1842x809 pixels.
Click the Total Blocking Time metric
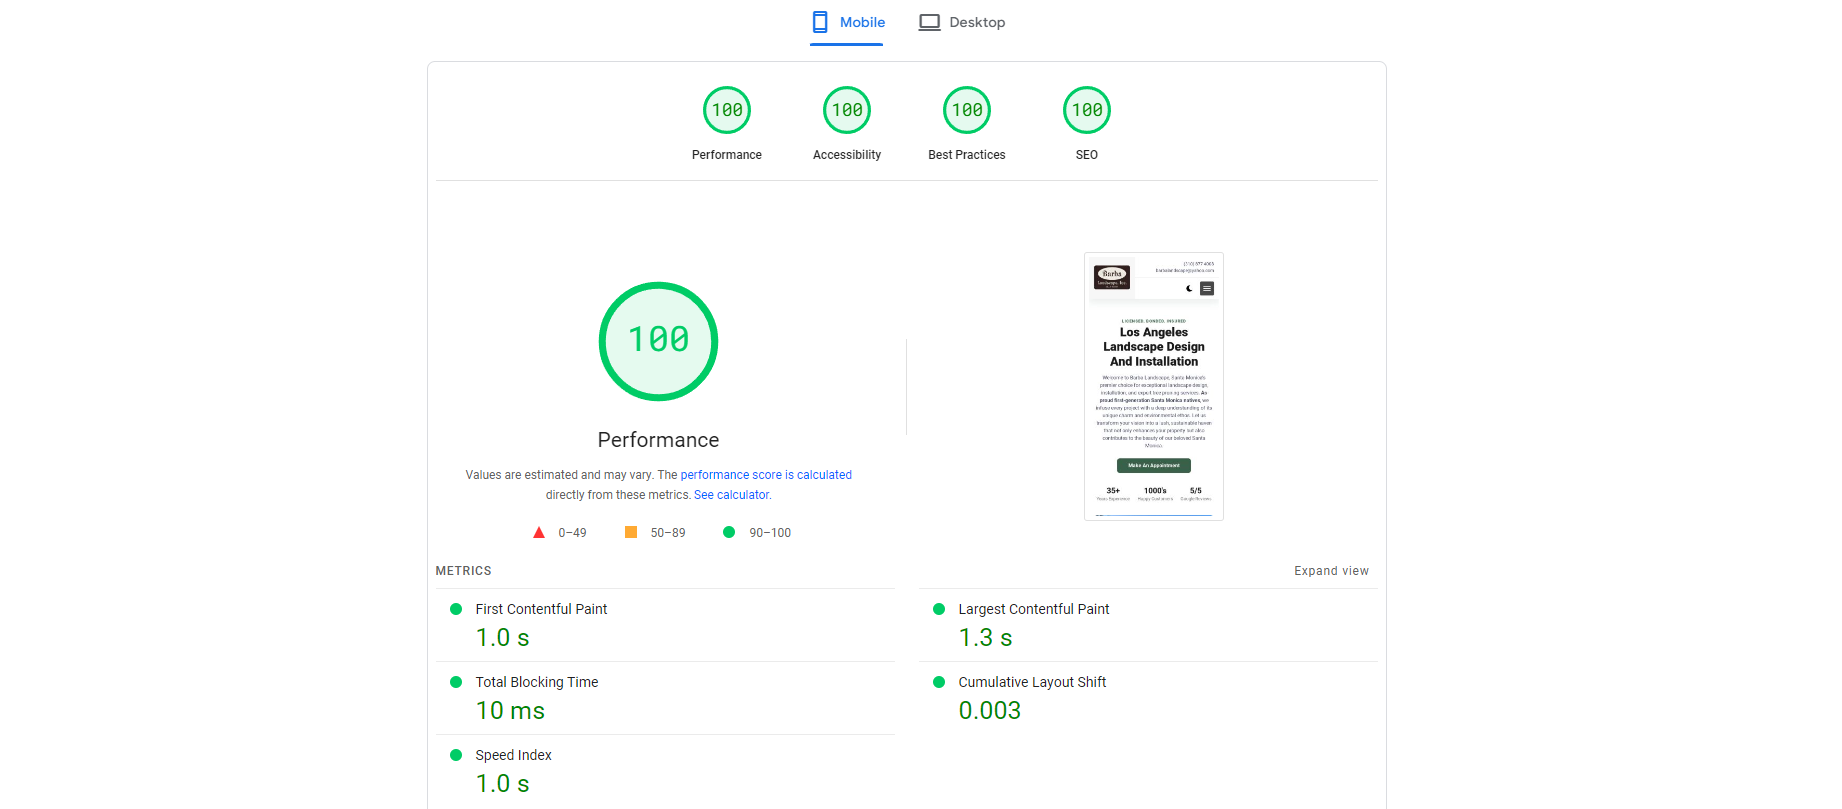tap(536, 682)
